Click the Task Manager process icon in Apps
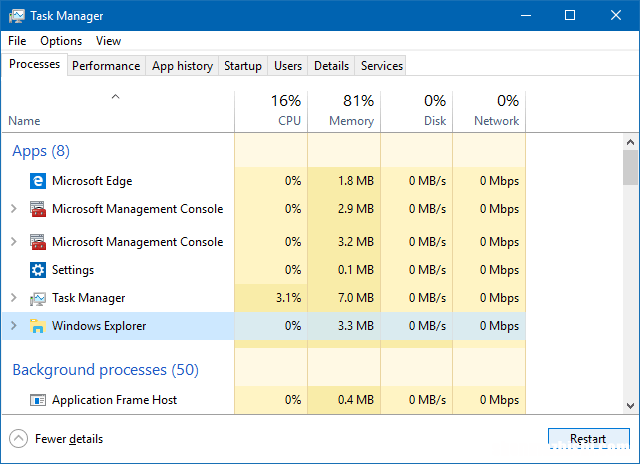 [38, 298]
